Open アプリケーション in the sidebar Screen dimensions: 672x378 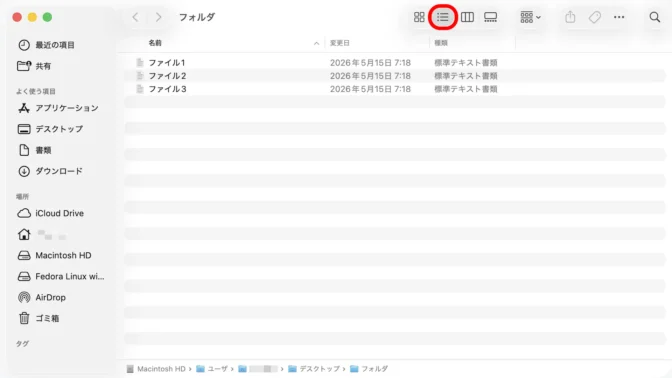point(58,108)
